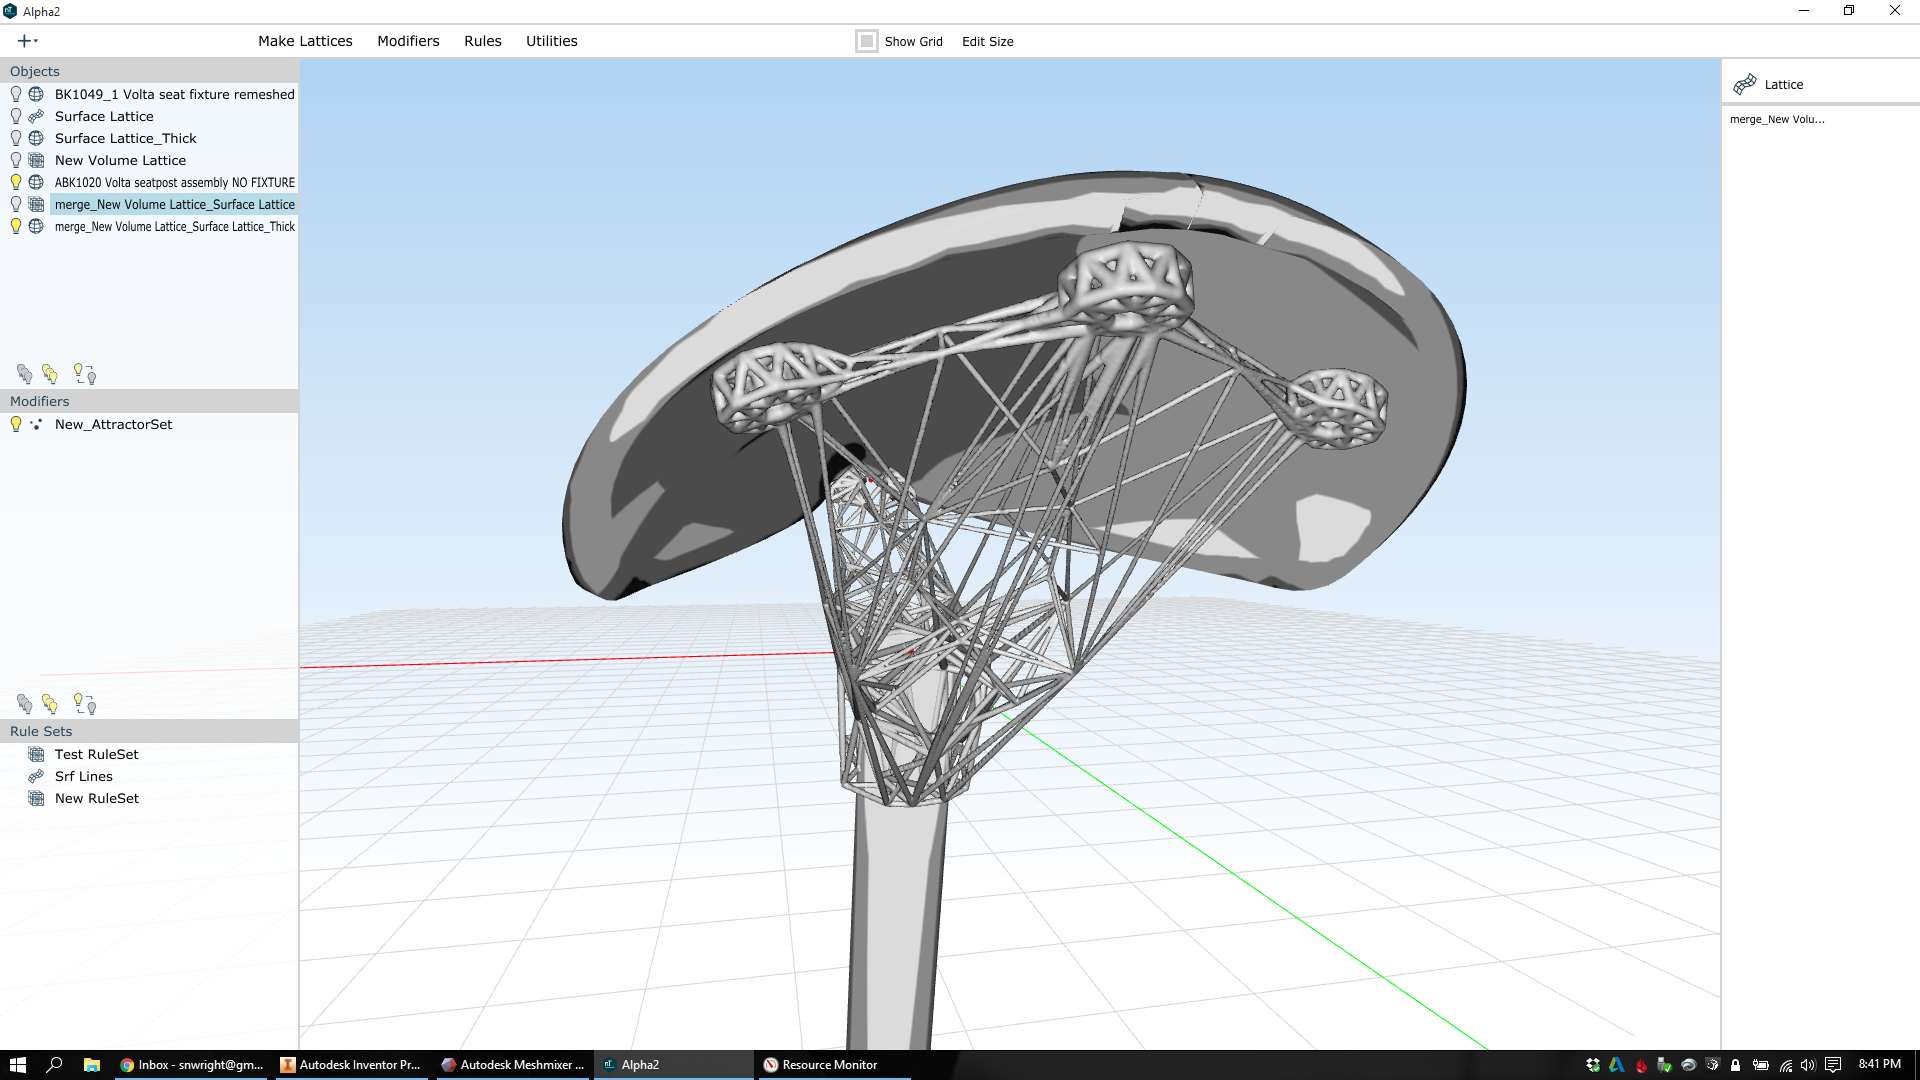The width and height of the screenshot is (1920, 1080).
Task: Show merge_New Volume Lattice_Surface Lattice via bulb
Action: pyautogui.click(x=16, y=204)
